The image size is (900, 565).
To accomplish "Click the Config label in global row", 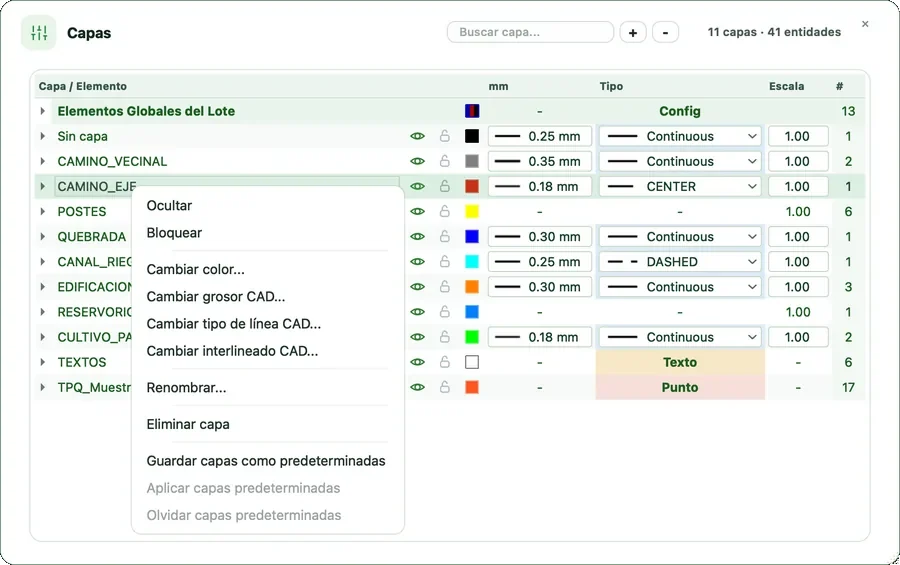I will [680, 111].
